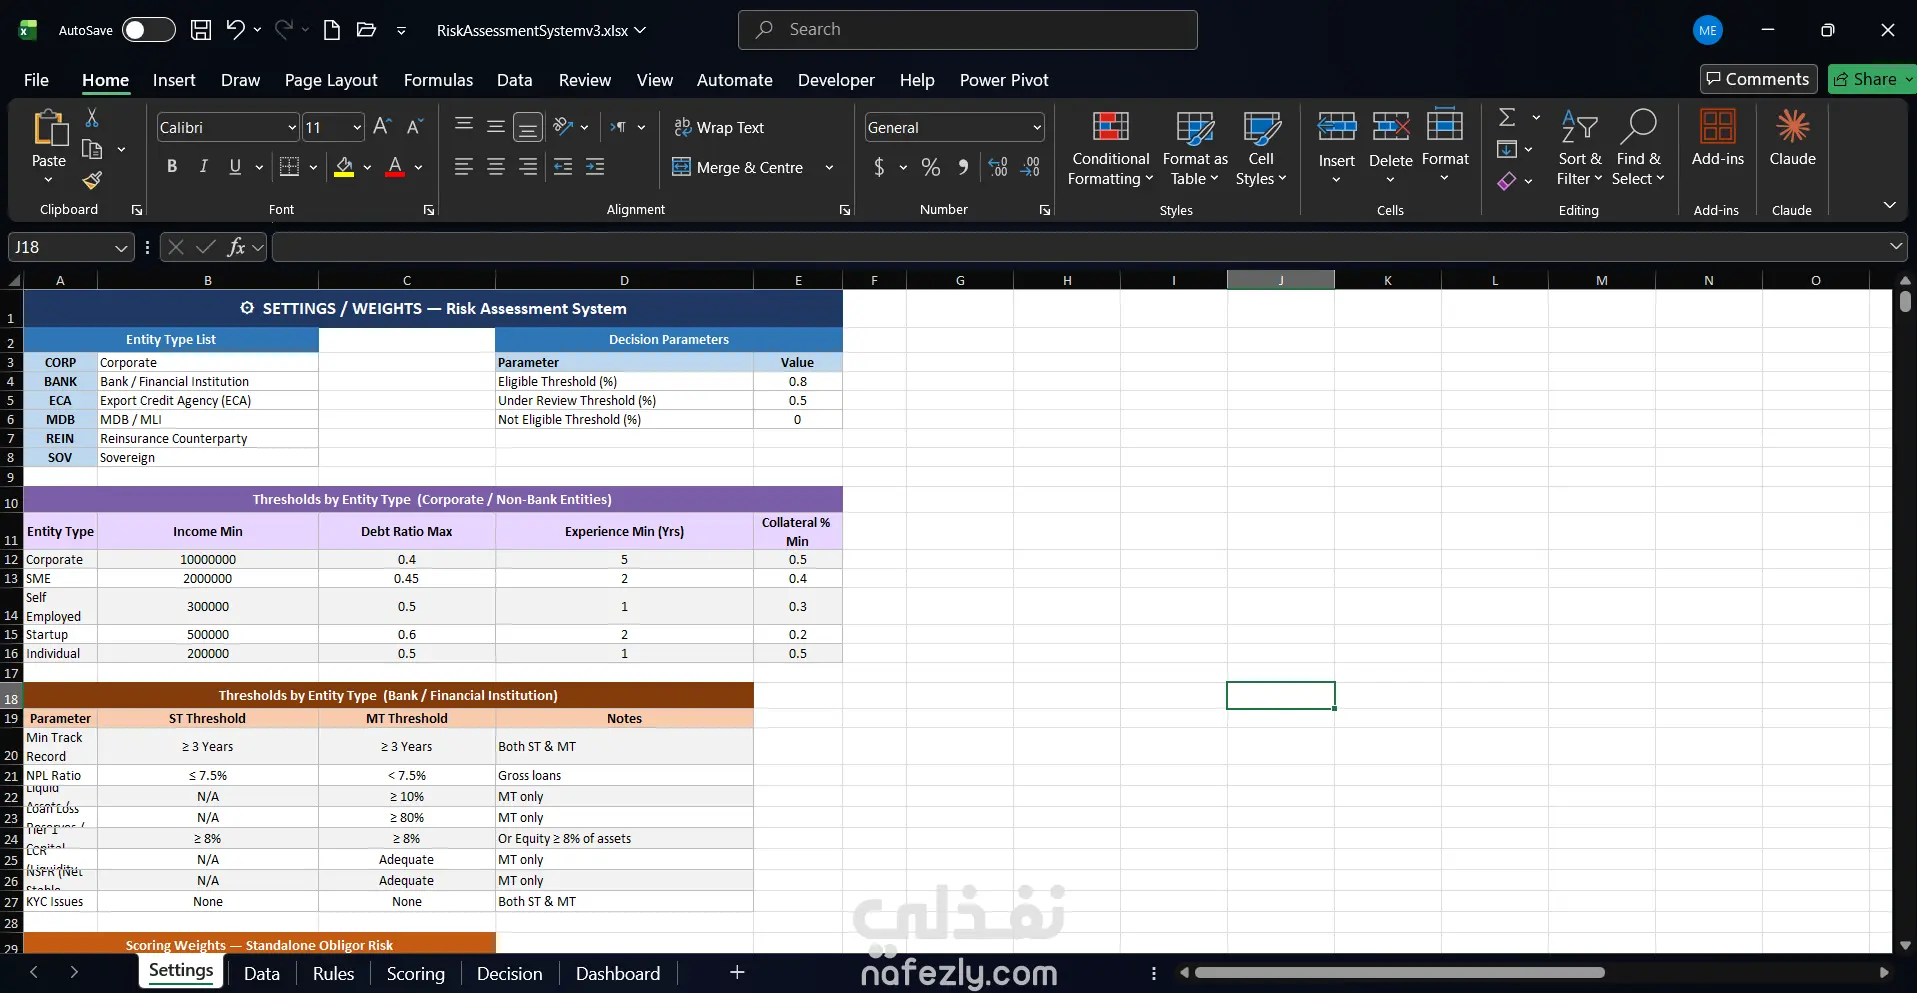Click the Copy icon in Clipboard group
The width and height of the screenshot is (1917, 993).
point(92,150)
